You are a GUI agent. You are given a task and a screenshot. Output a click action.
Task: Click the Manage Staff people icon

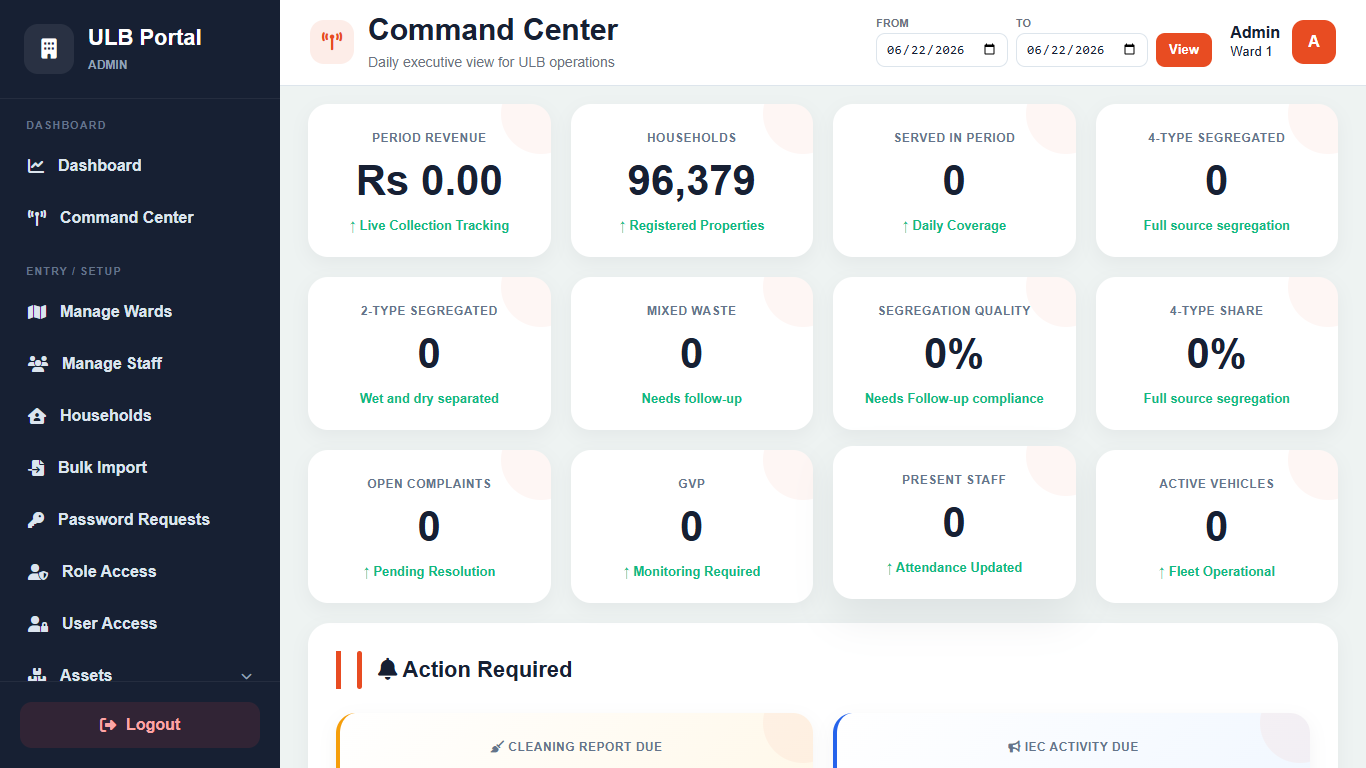click(x=38, y=364)
